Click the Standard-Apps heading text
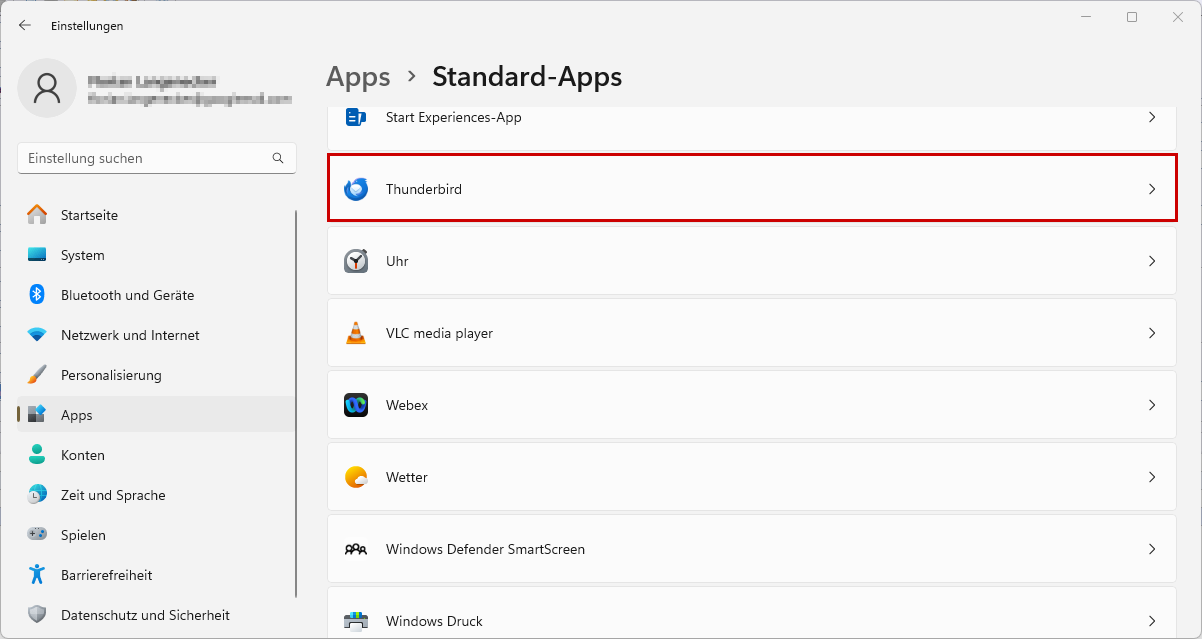 coord(527,77)
